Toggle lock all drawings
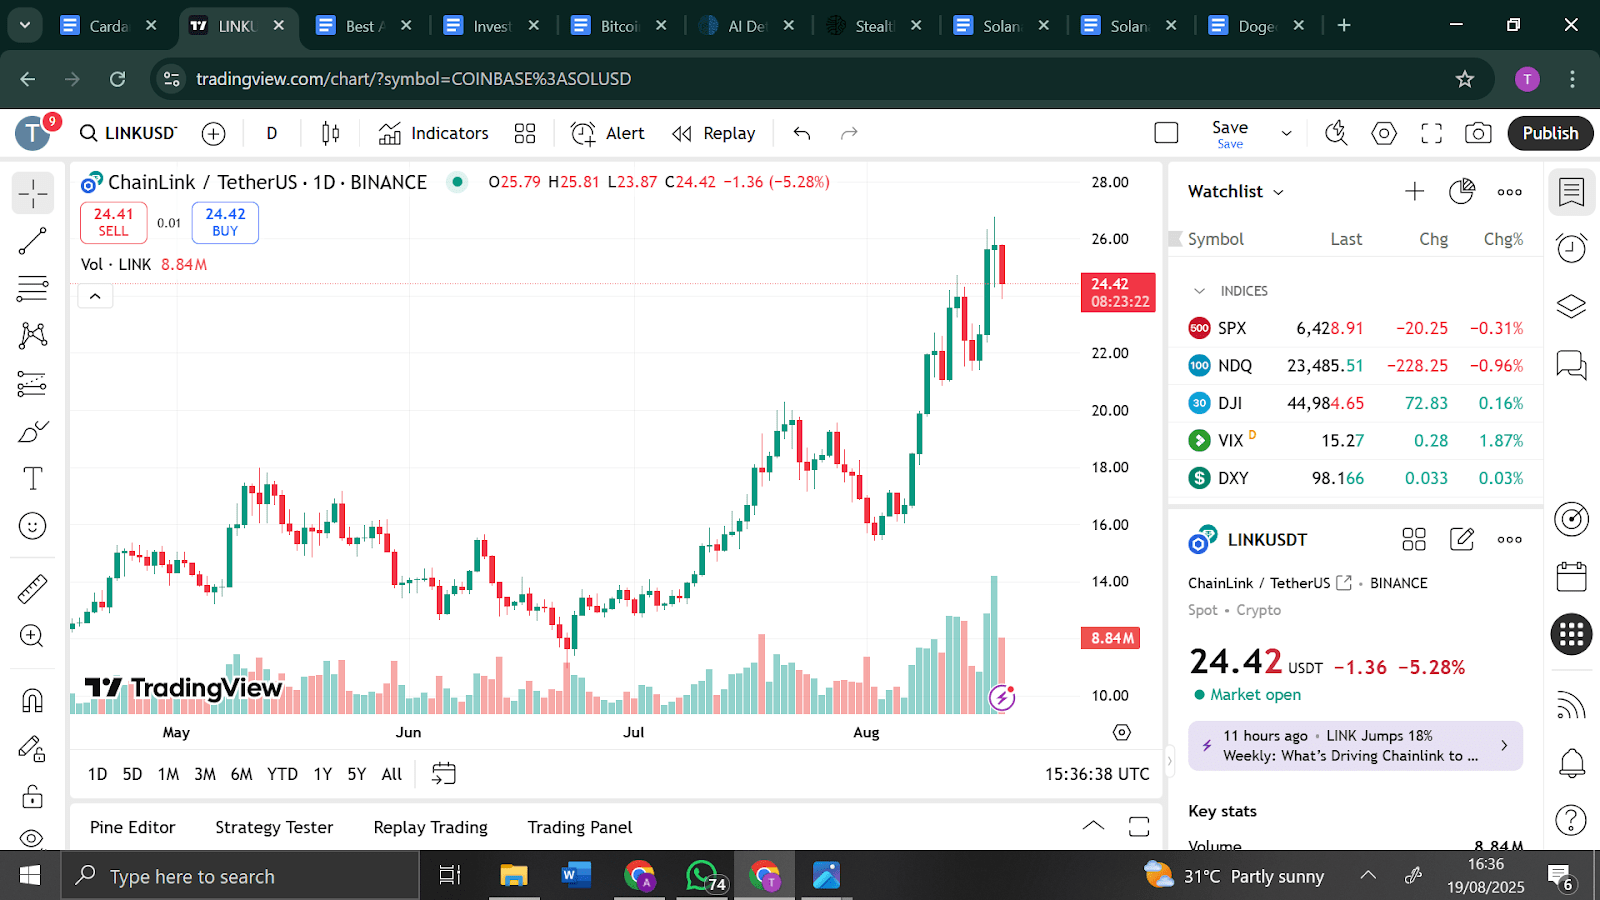Screen dimensions: 1600x900 tap(33, 796)
